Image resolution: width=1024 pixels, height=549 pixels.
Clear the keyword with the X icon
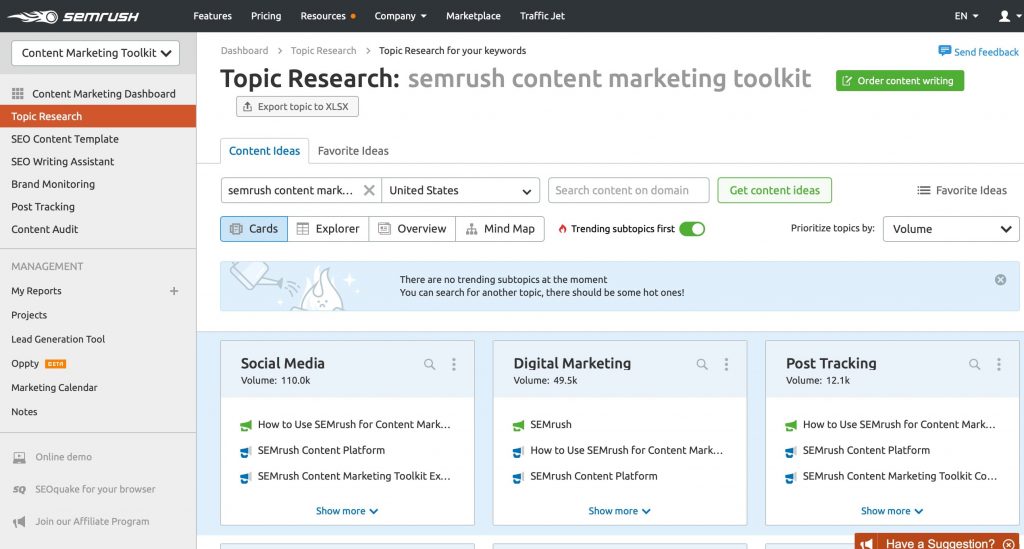tap(369, 191)
